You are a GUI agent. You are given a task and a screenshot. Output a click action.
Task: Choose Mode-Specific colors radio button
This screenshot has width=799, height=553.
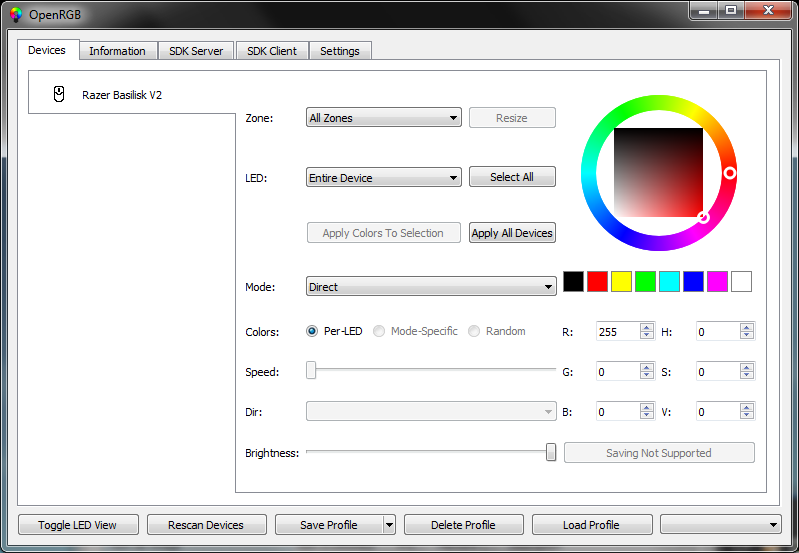pyautogui.click(x=379, y=331)
